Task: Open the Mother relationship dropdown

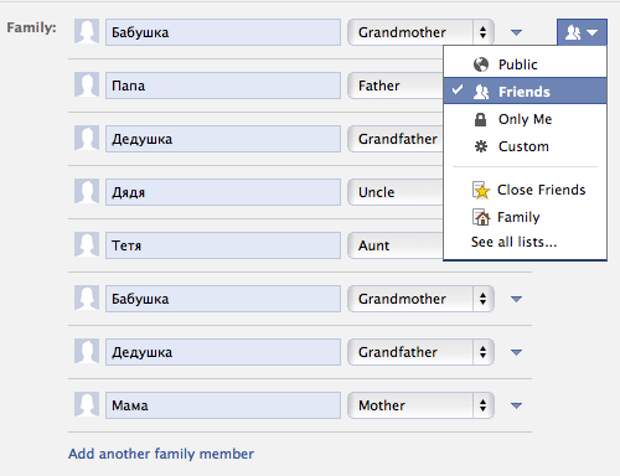Action: [x=421, y=405]
